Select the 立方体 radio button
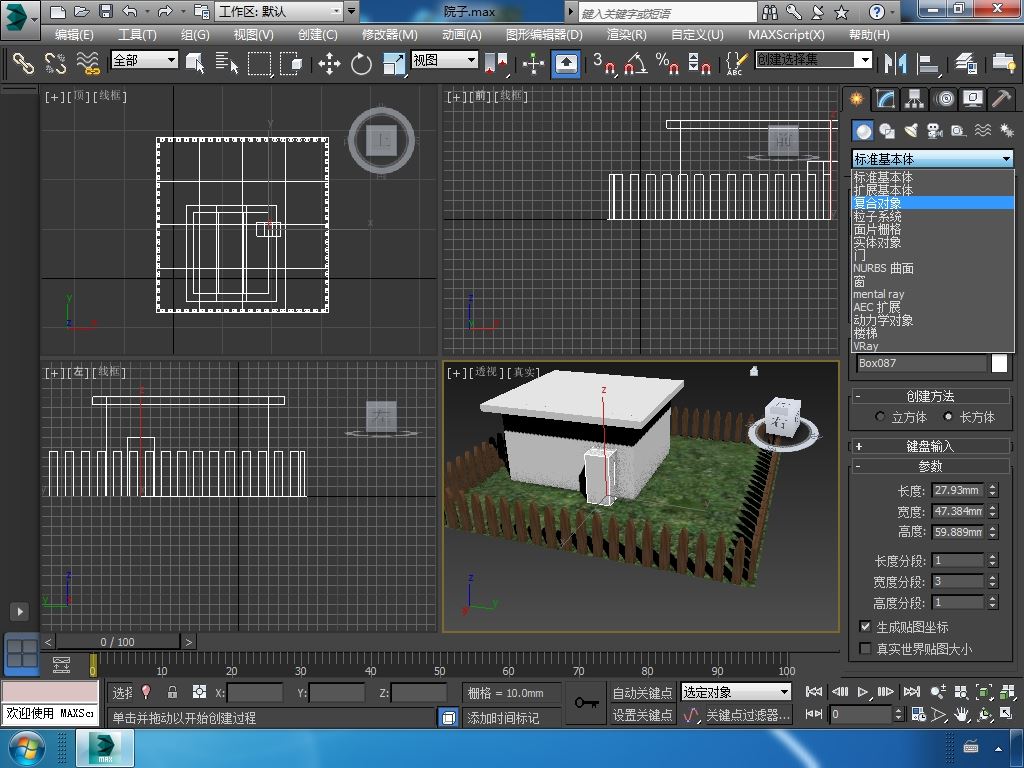The image size is (1024, 768). point(880,417)
